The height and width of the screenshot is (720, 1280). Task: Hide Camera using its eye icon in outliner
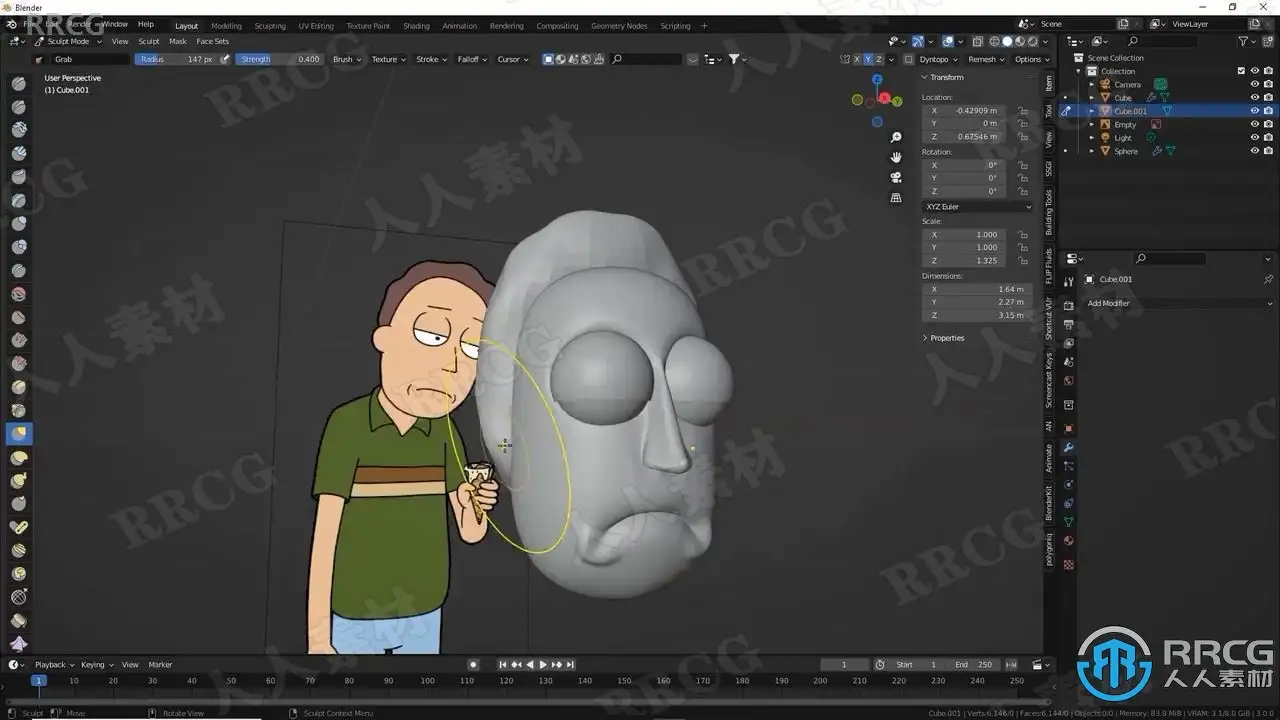pos(1255,84)
